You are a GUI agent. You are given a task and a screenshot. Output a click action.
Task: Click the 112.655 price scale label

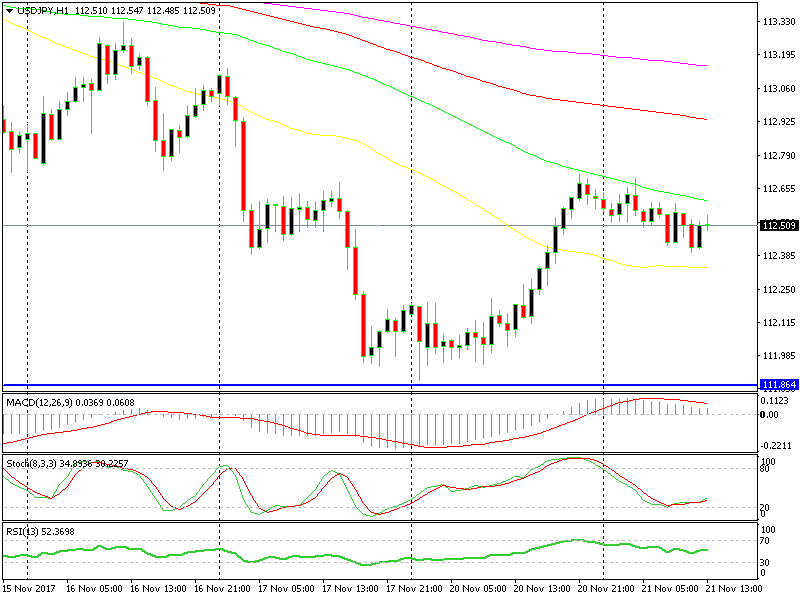[x=779, y=188]
